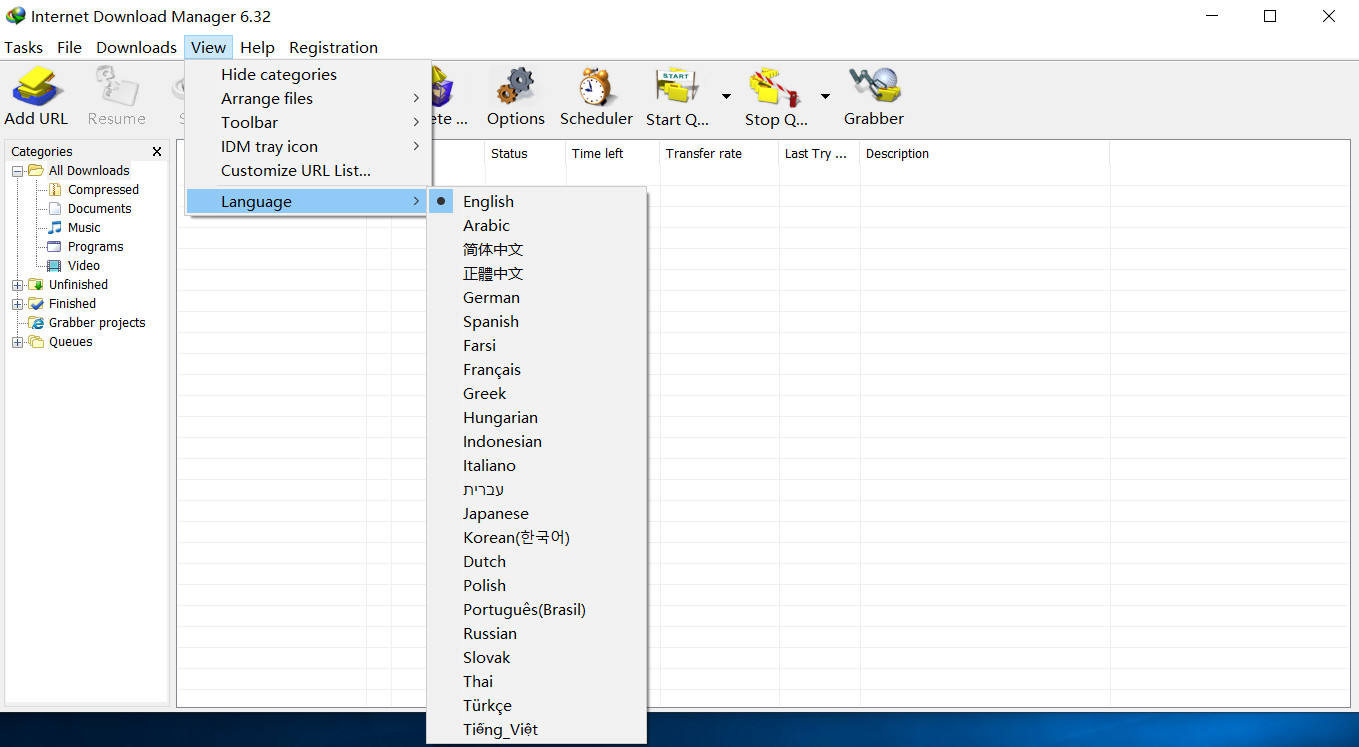Select Polish language option
The height and width of the screenshot is (747, 1359).
tap(537, 585)
